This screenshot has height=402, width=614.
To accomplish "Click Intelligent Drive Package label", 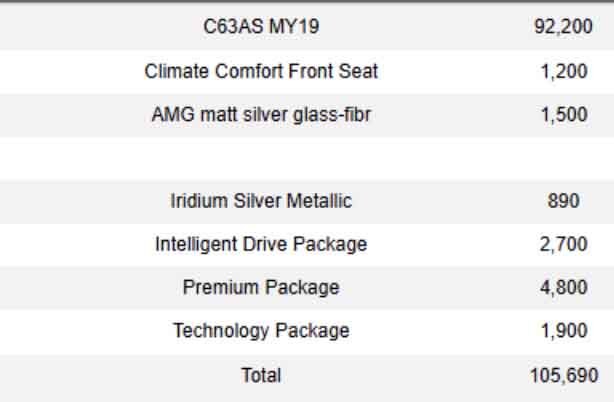I will pos(261,244).
